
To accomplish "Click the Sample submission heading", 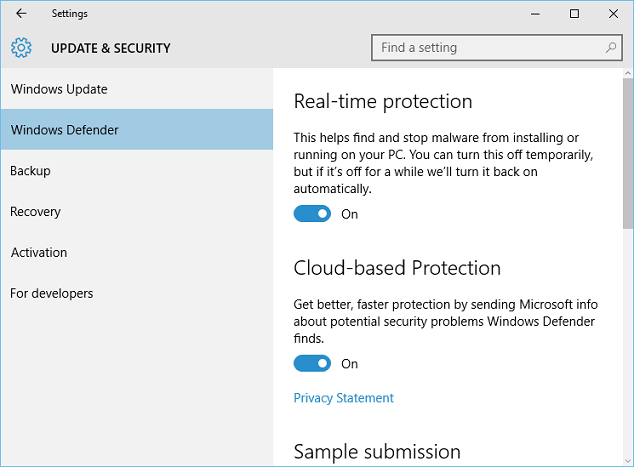I will click(377, 452).
